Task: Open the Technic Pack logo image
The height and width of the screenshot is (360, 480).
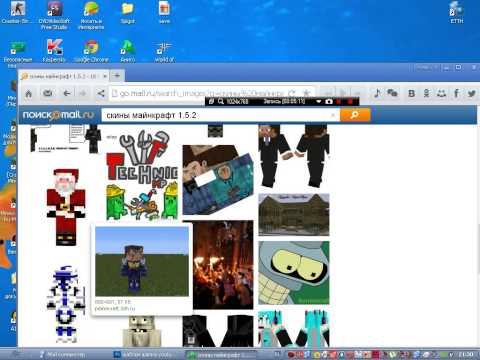Action: pos(142,175)
